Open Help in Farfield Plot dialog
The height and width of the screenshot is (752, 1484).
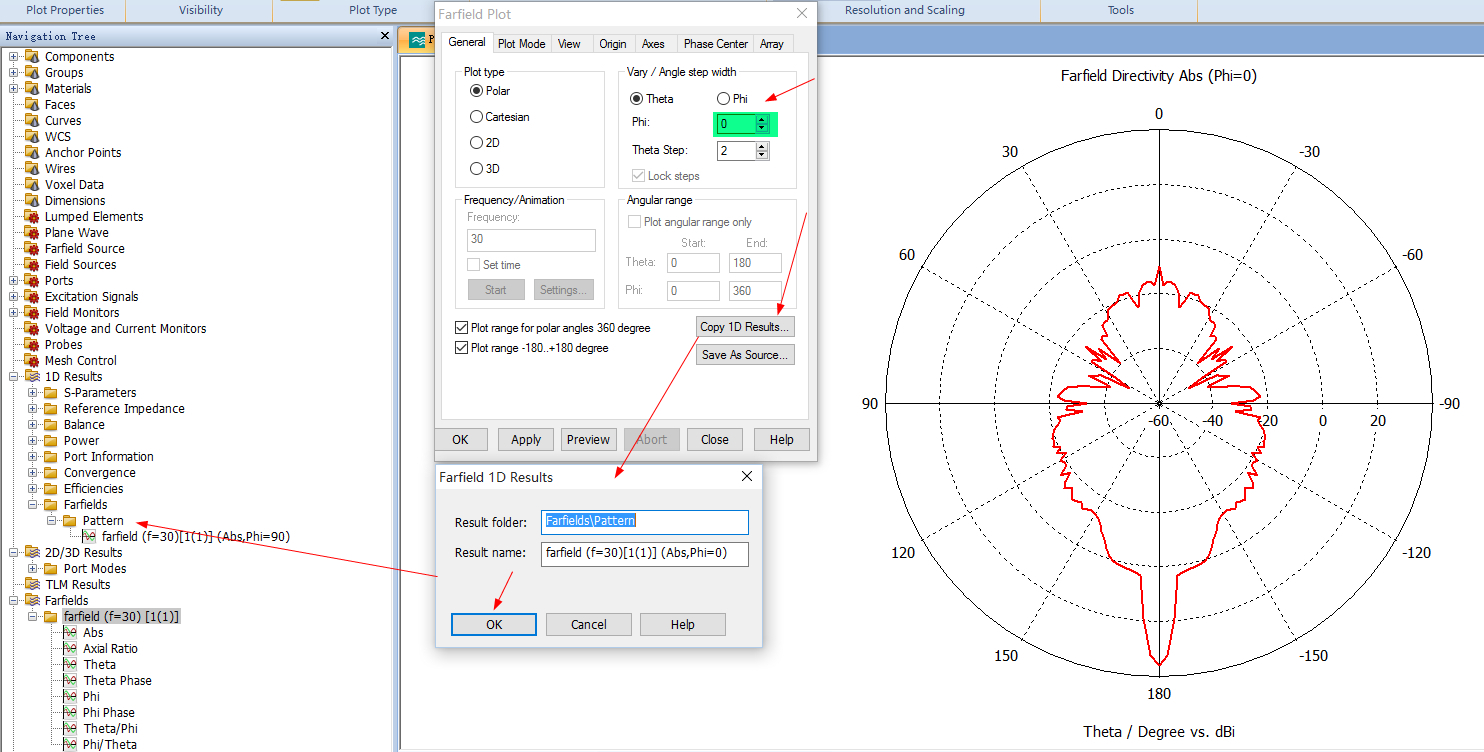coord(782,439)
